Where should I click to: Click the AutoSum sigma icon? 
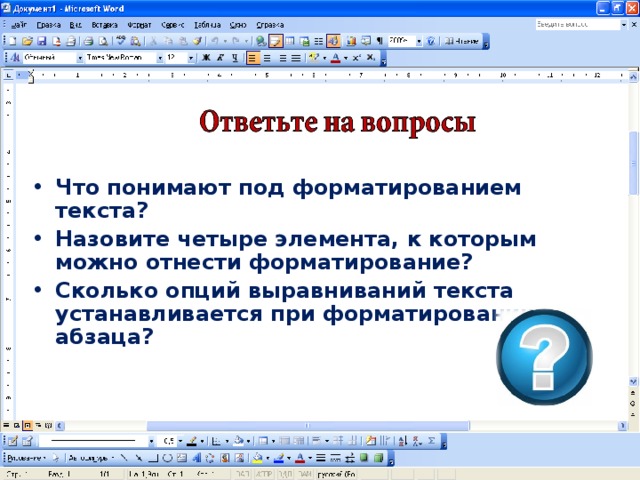pos(431,441)
